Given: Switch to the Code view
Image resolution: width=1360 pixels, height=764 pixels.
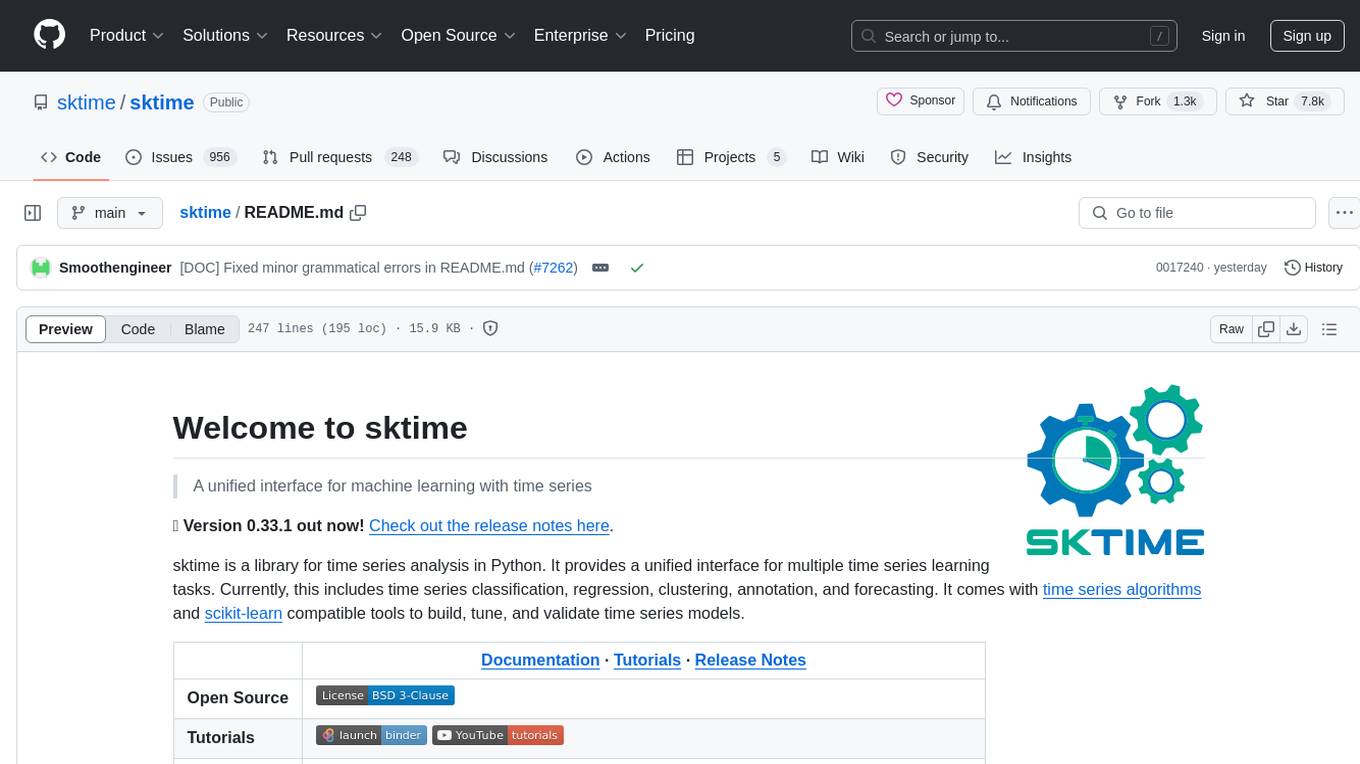Looking at the screenshot, I should click(138, 329).
